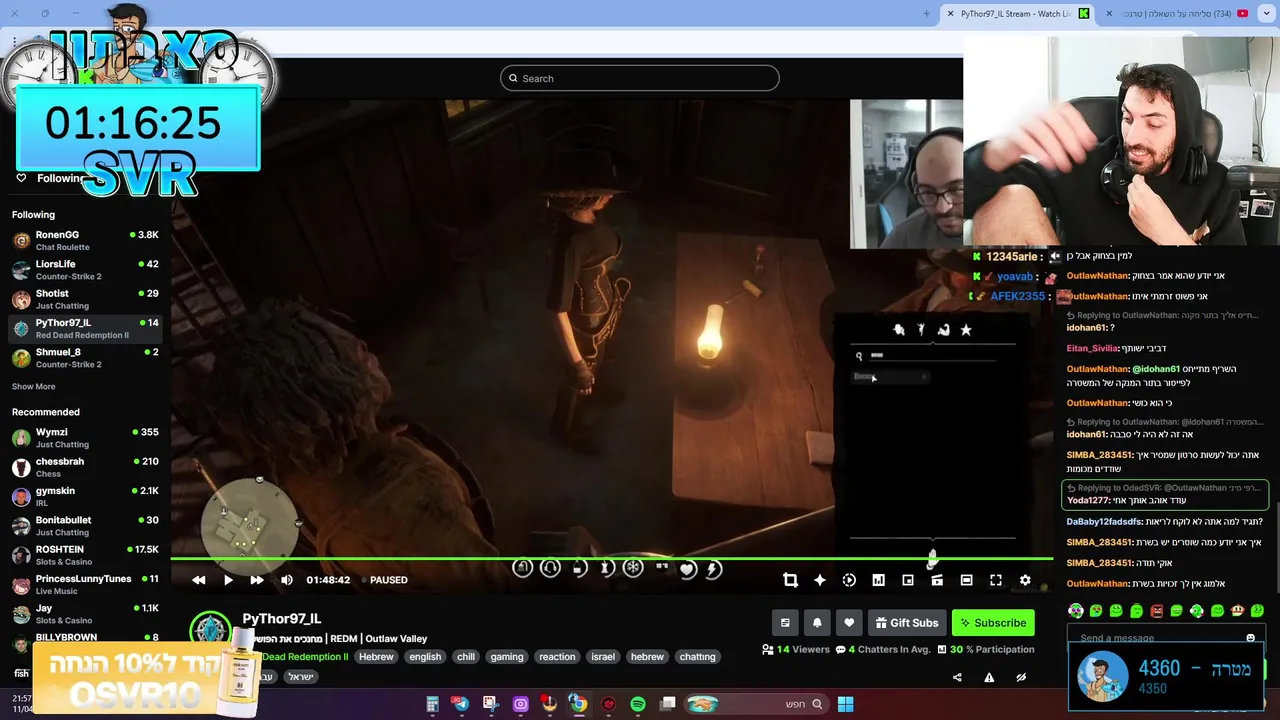Click the crop icon in player controls
The width and height of the screenshot is (1280, 720).
click(790, 580)
